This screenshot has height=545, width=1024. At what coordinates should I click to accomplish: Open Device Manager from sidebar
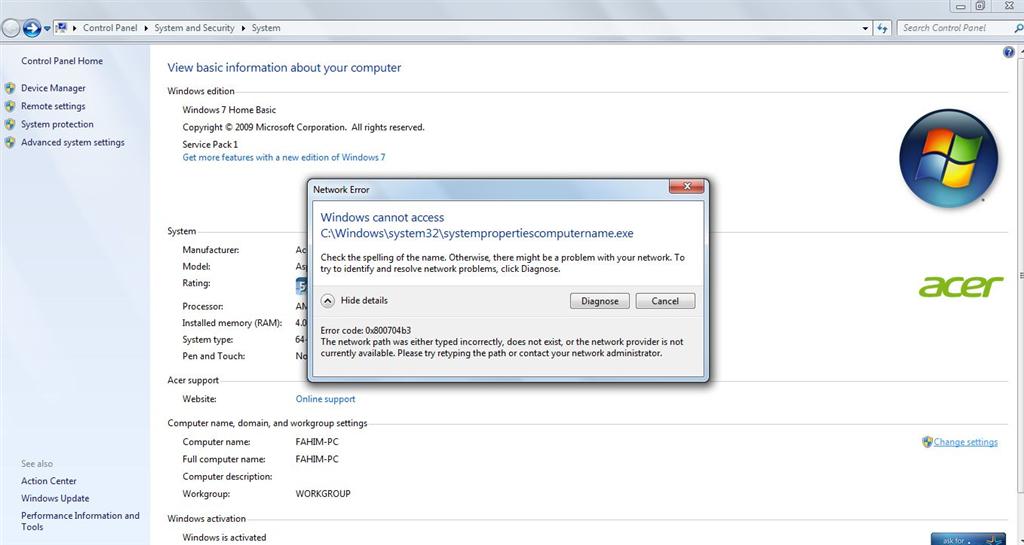point(53,88)
